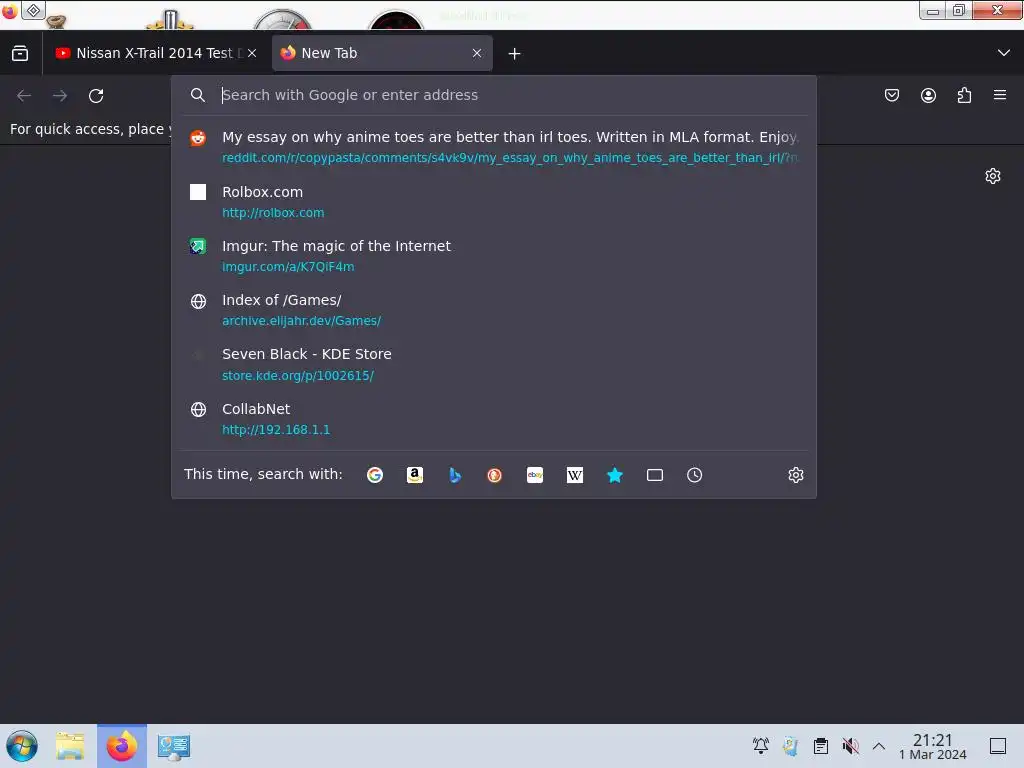
Task: Search this time with DuckDuckGo
Action: (494, 475)
